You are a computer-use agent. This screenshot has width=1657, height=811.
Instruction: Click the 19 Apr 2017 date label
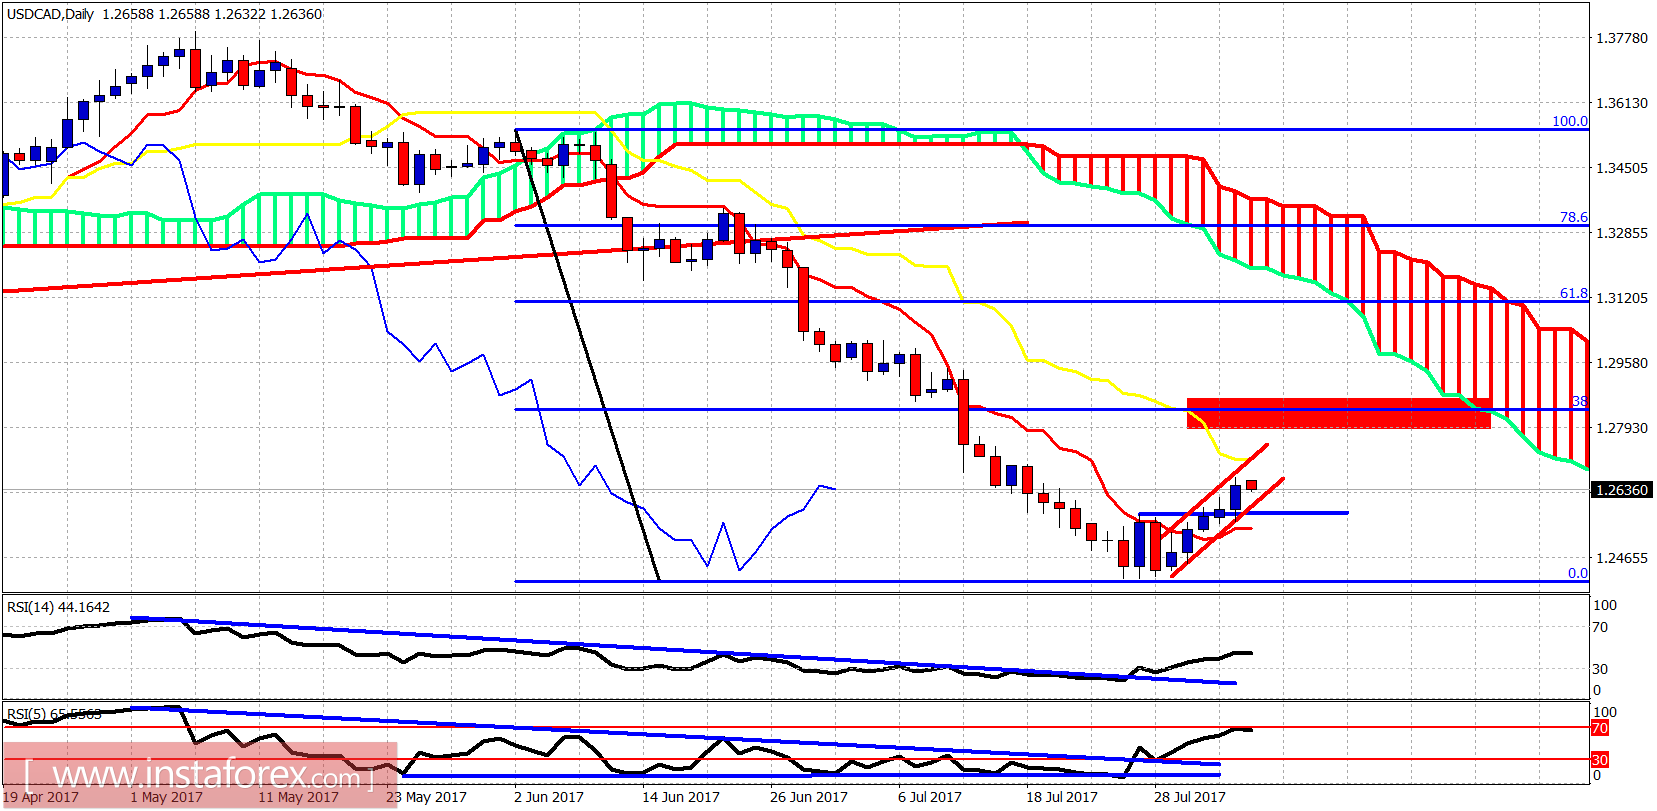pos(41,797)
